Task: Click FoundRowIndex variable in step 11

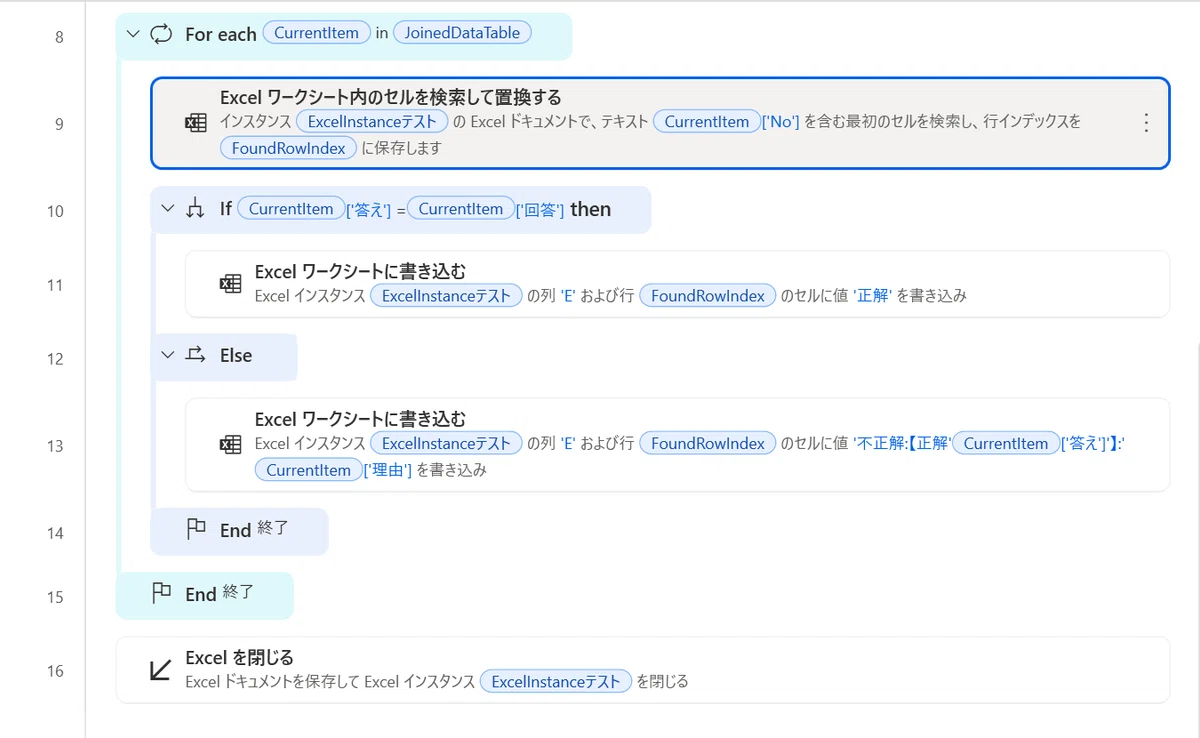Action: (707, 296)
